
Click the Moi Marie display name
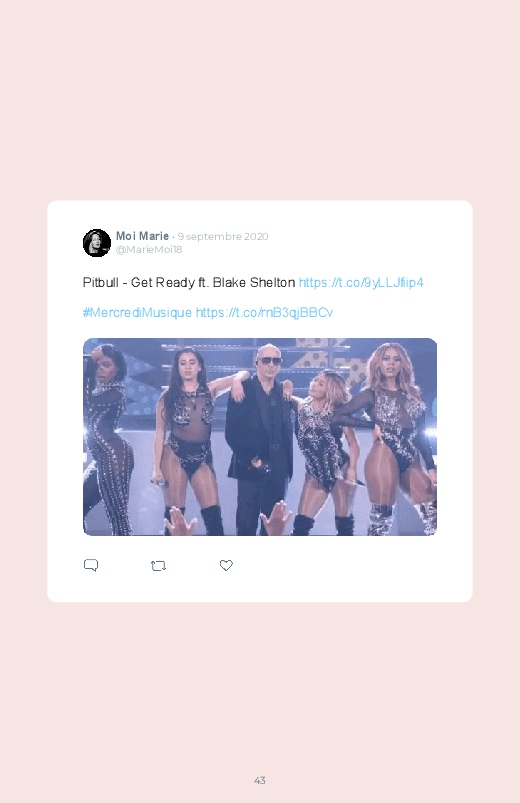142,236
